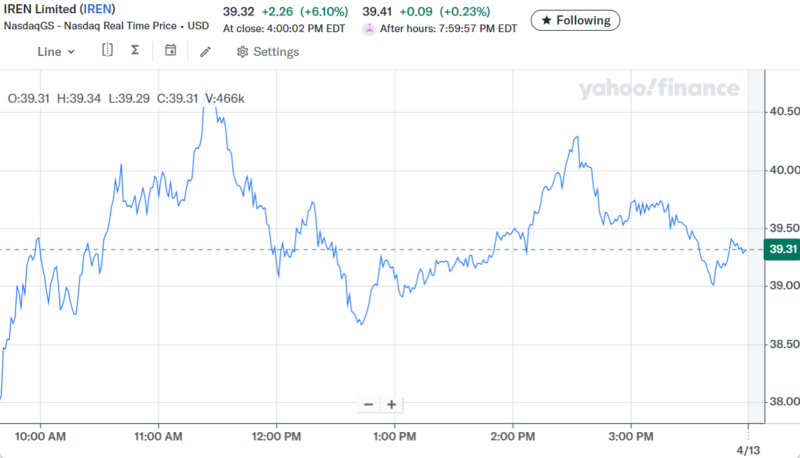The image size is (800, 458).
Task: Click the Yahoo Finance watermark logo
Action: [658, 90]
